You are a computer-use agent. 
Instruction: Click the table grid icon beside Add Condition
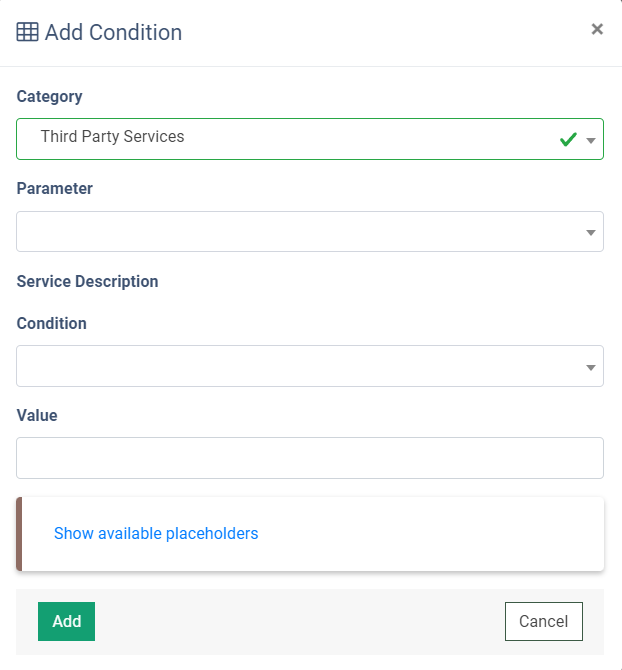(x=27, y=32)
